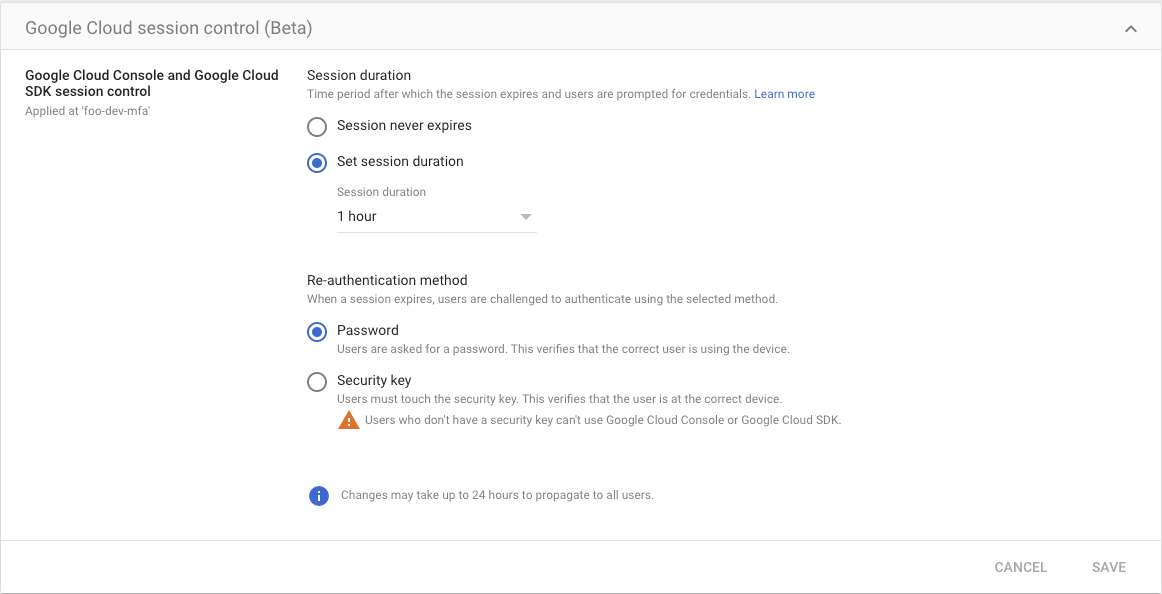The height and width of the screenshot is (594, 1162).
Task: Click the '1 hour' session duration value
Action: pyautogui.click(x=357, y=217)
